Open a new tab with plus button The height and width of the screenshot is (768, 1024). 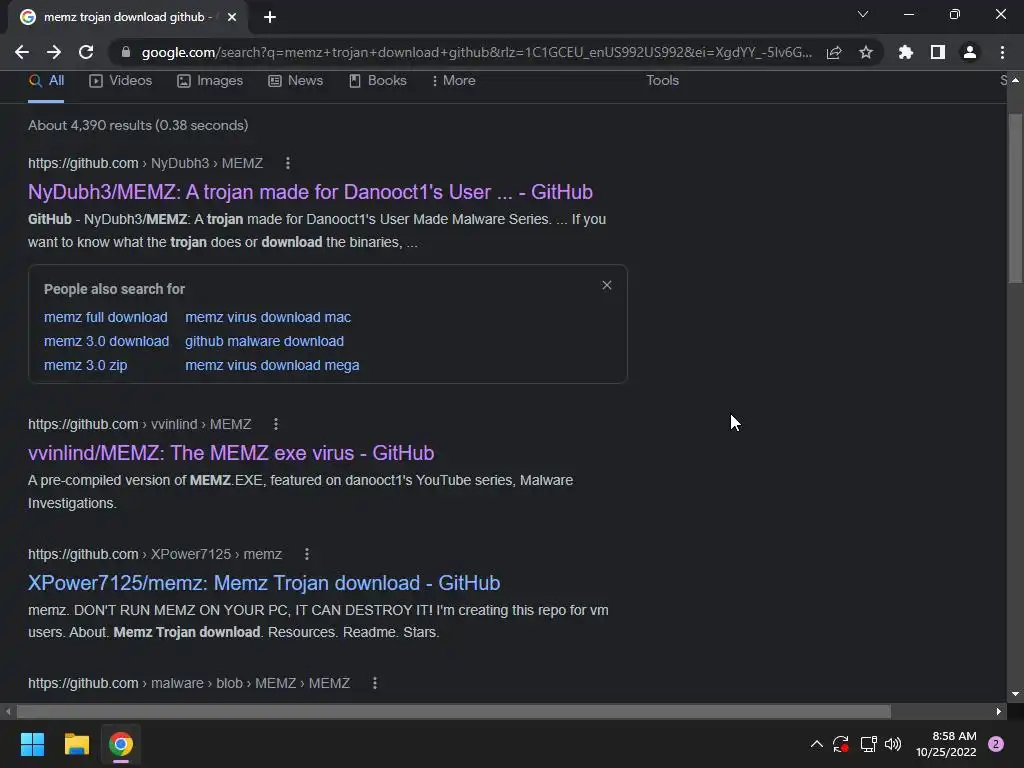pyautogui.click(x=270, y=17)
